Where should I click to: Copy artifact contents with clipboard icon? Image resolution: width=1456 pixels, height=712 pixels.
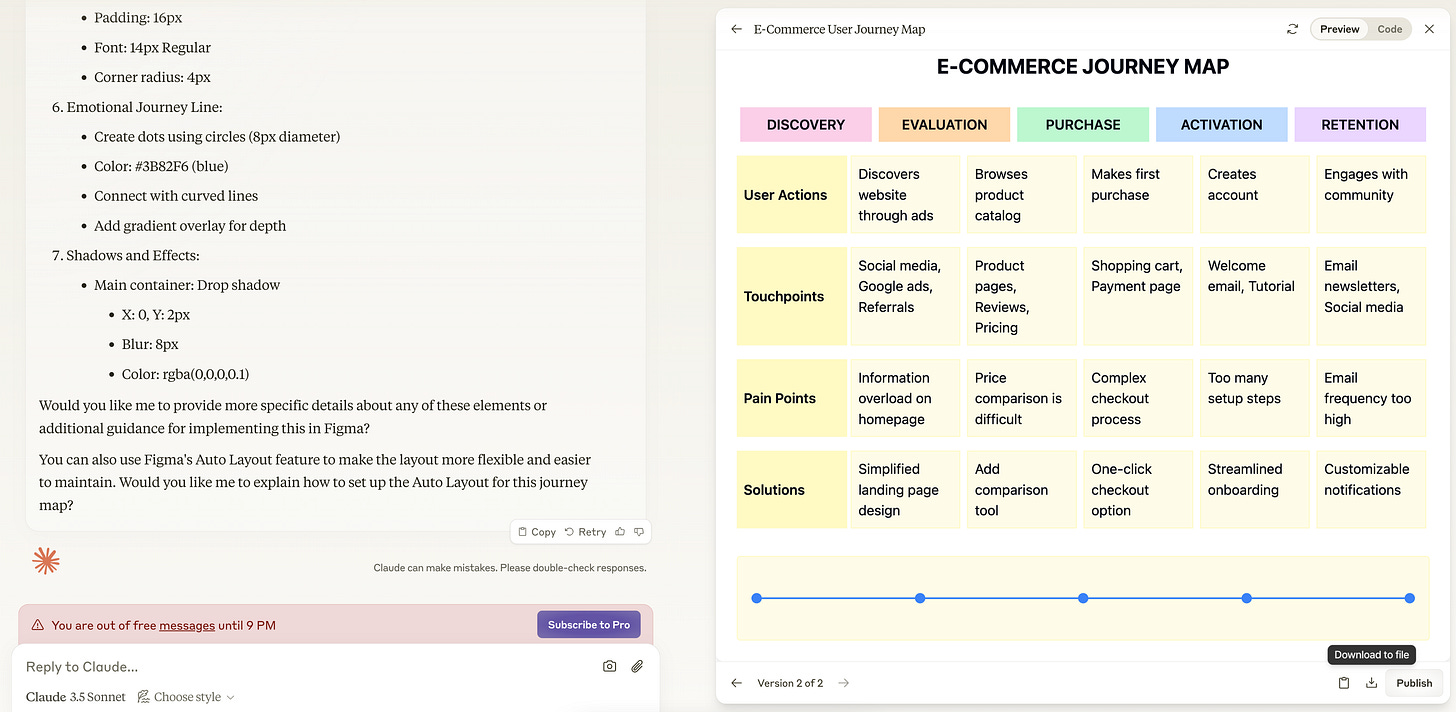(x=1344, y=683)
